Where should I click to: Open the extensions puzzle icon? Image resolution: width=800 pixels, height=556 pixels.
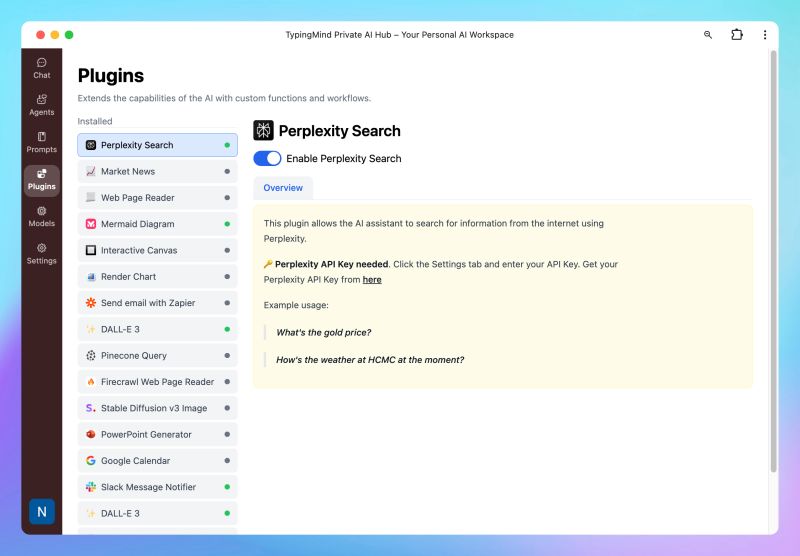737,35
